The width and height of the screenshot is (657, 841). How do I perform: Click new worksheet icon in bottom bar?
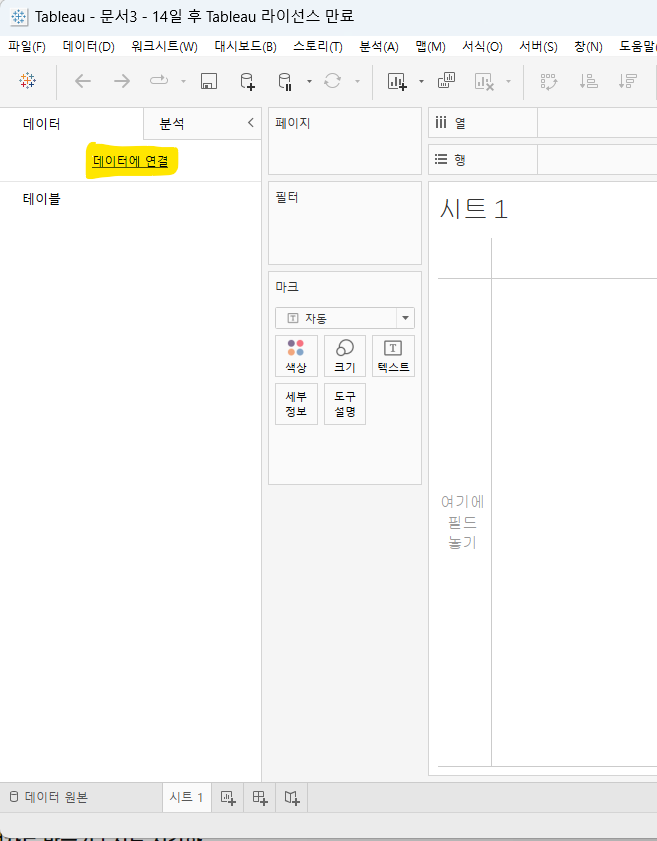coord(228,798)
